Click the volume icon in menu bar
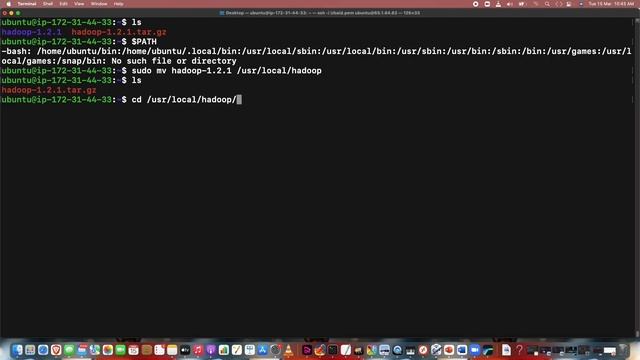This screenshot has height=360, width=640. [509, 4]
